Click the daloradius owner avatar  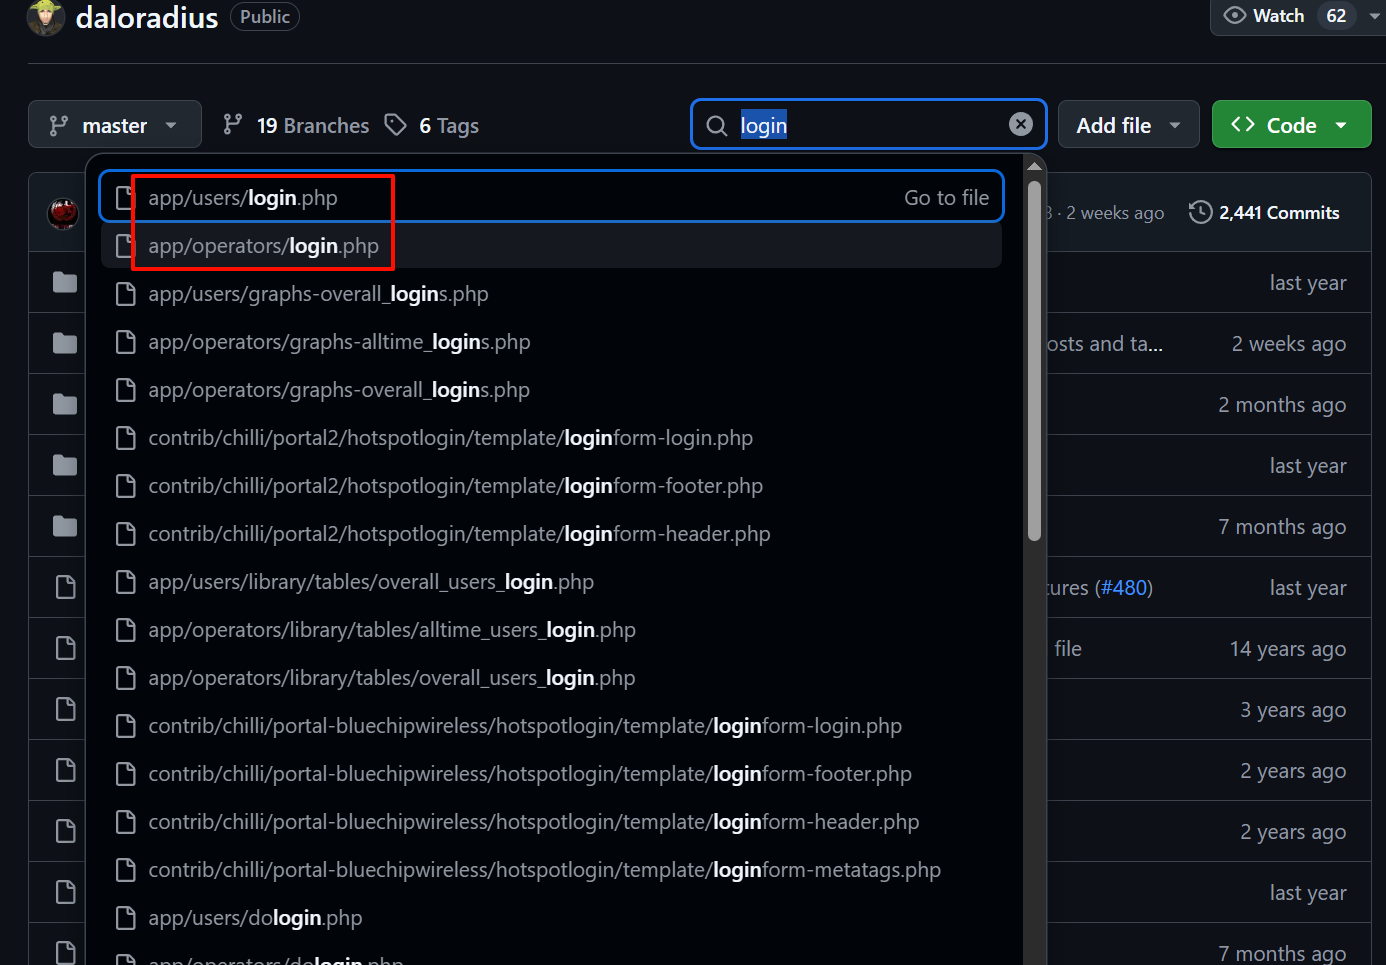(x=45, y=17)
